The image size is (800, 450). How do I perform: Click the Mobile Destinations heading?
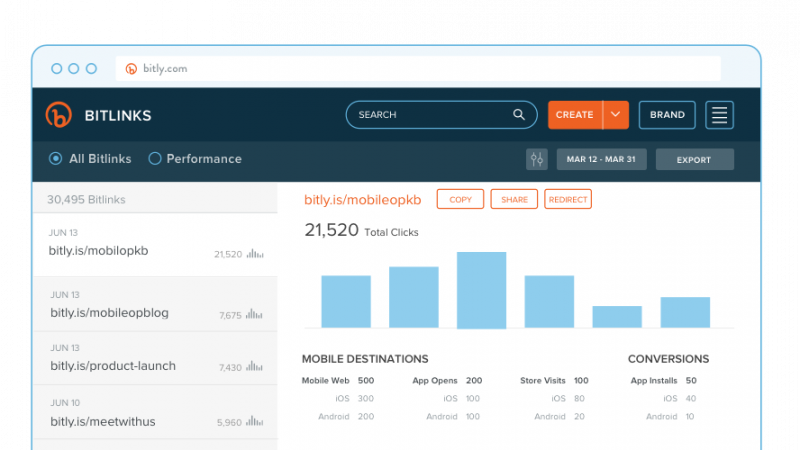365,359
